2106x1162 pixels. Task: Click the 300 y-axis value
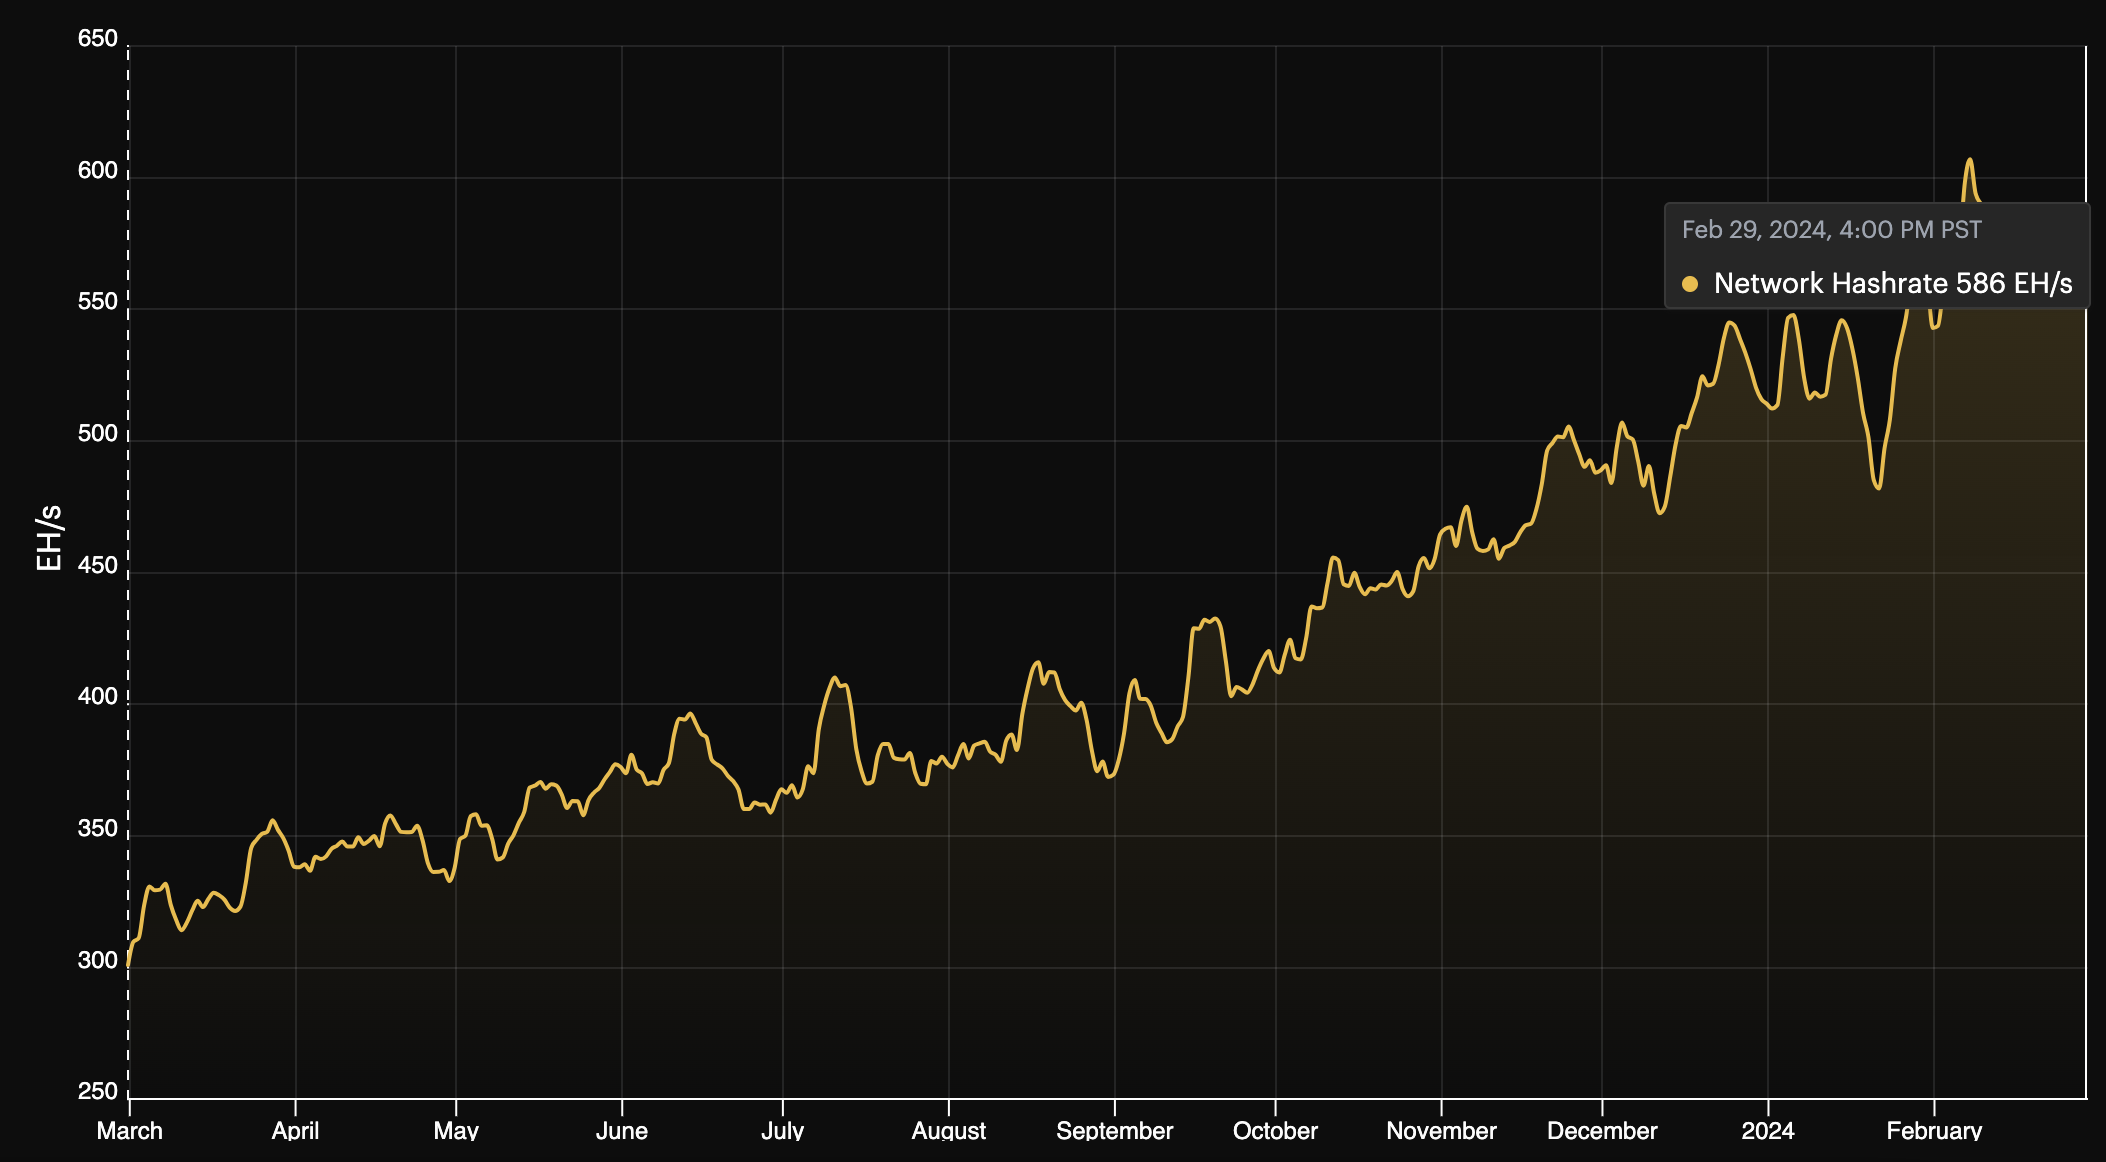click(98, 961)
